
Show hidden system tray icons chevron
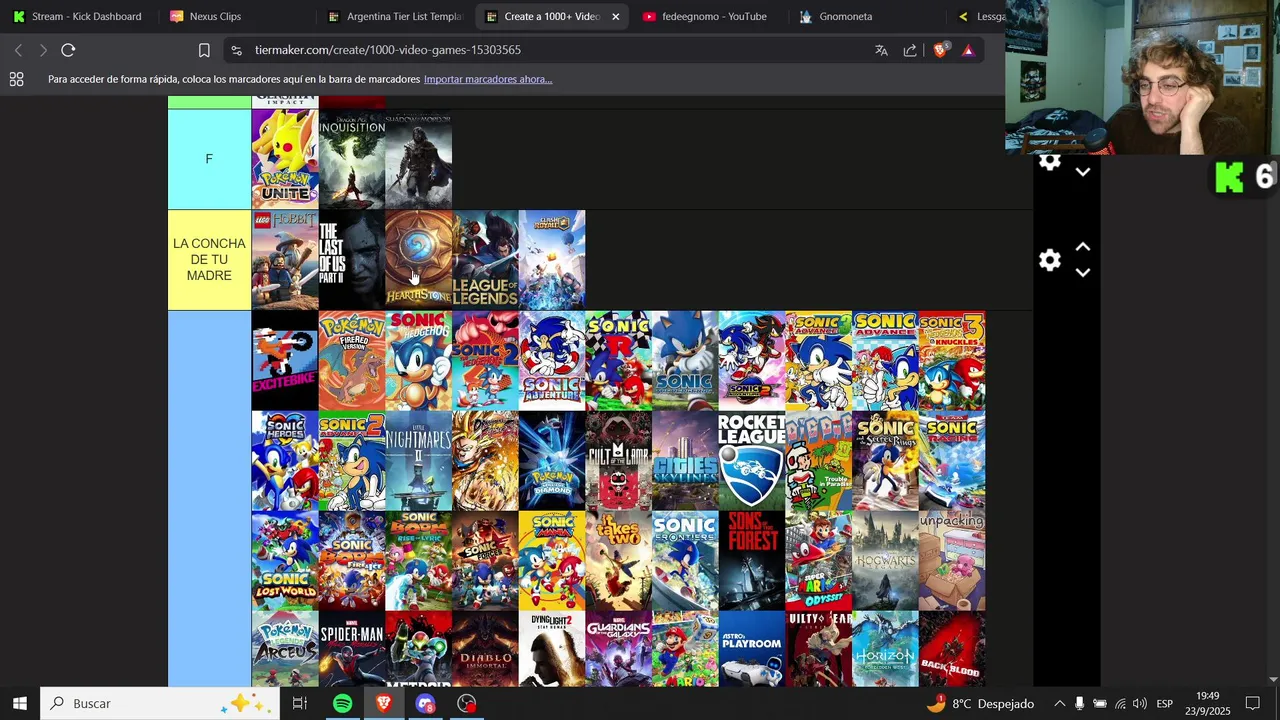click(x=1060, y=704)
